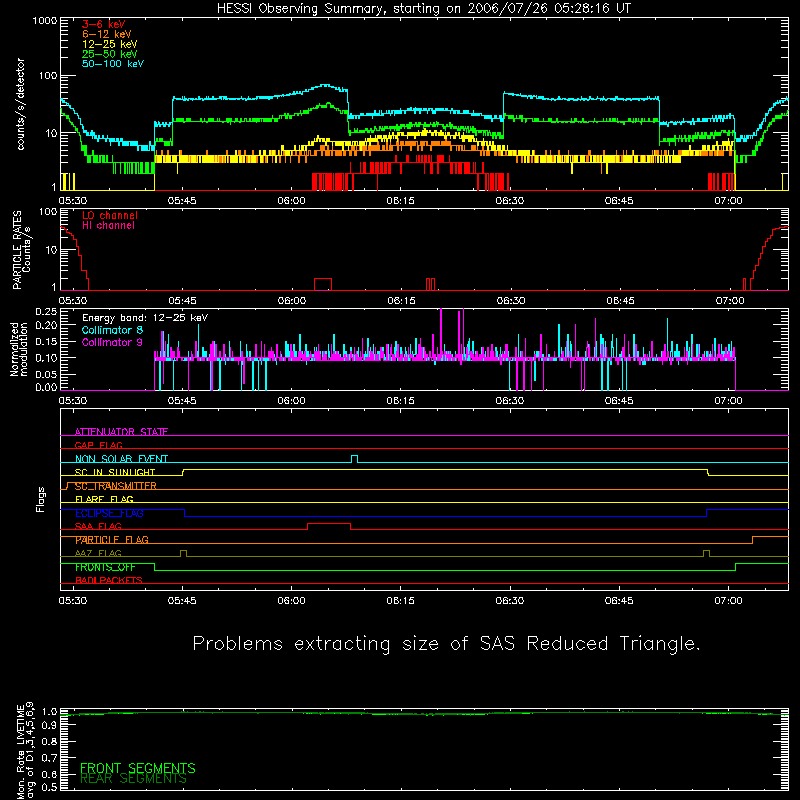Select the orange 6-12 keV legend label

point(107,34)
